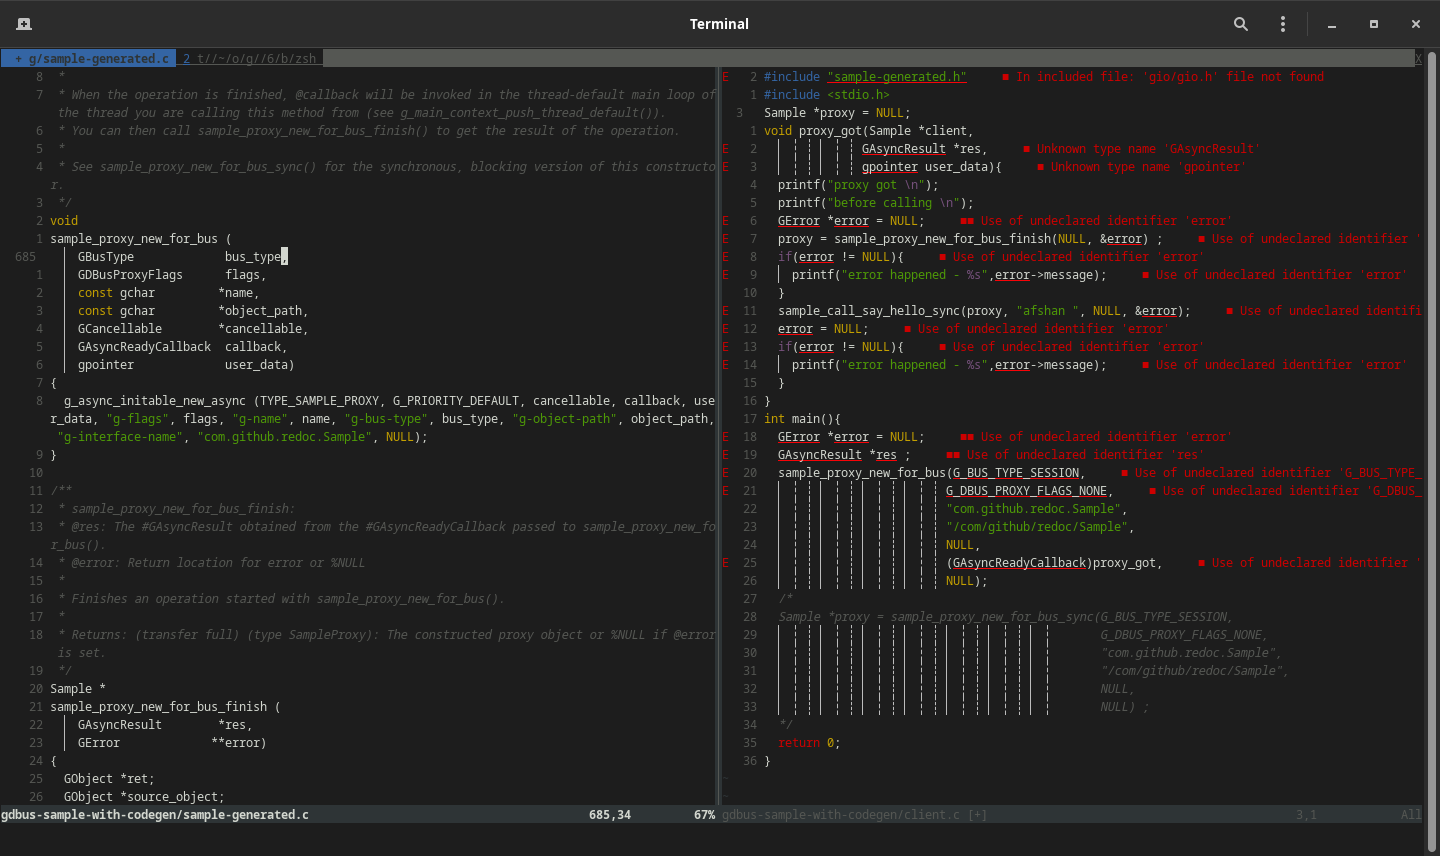Click the X to close the vim tab
Viewport: 1440px width, 856px height.
click(1418, 59)
